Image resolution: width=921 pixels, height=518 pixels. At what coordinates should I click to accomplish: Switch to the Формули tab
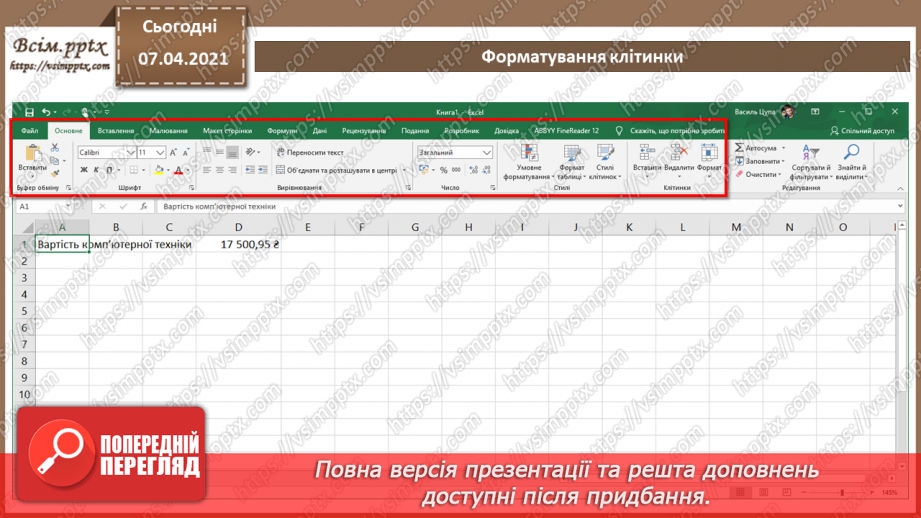tap(282, 130)
